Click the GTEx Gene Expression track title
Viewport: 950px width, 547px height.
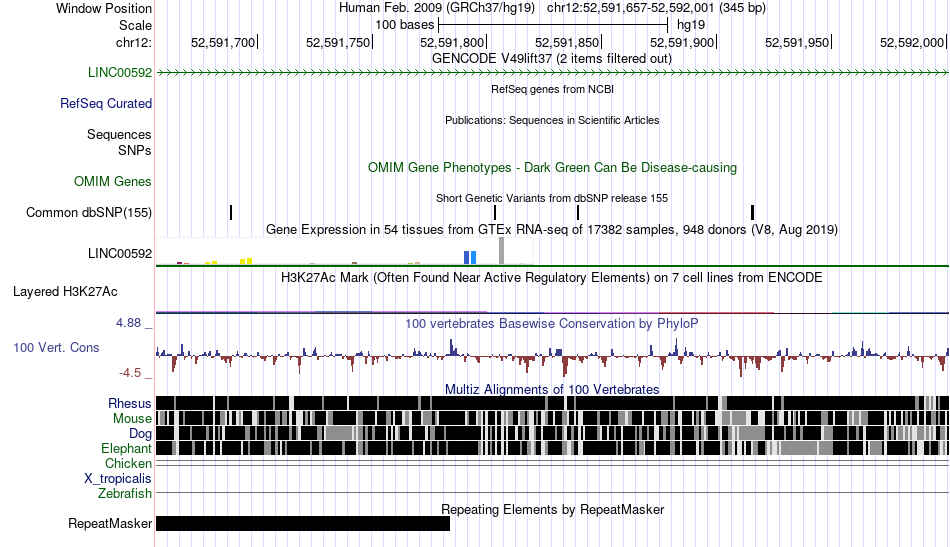552,230
